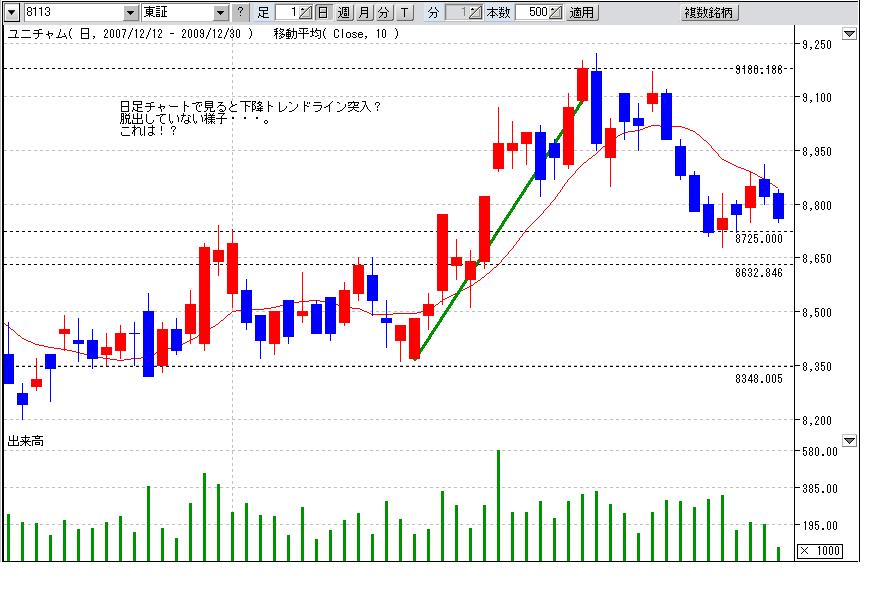Click the 9180.186 price line label
This screenshot has height=607, width=875.
(x=759, y=70)
